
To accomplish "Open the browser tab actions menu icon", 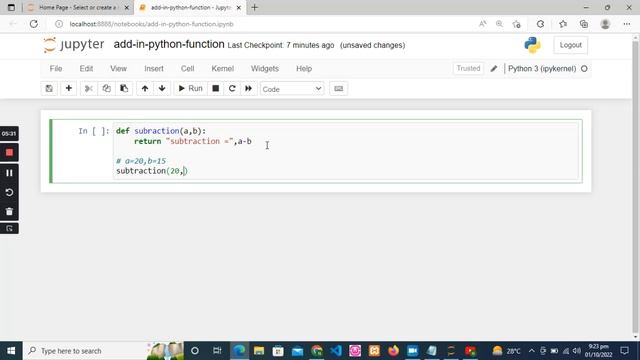I will (x=11, y=7).
